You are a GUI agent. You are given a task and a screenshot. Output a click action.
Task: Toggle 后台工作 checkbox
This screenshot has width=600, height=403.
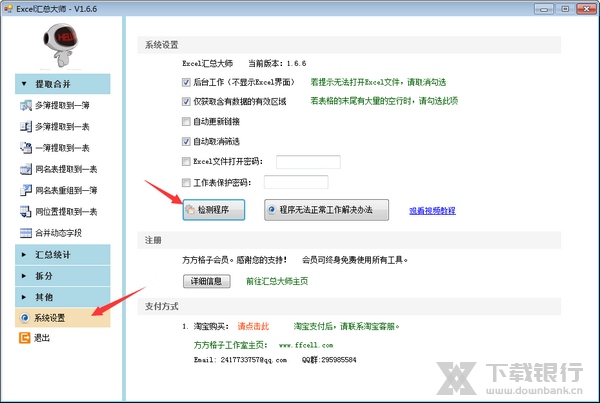[x=186, y=82]
